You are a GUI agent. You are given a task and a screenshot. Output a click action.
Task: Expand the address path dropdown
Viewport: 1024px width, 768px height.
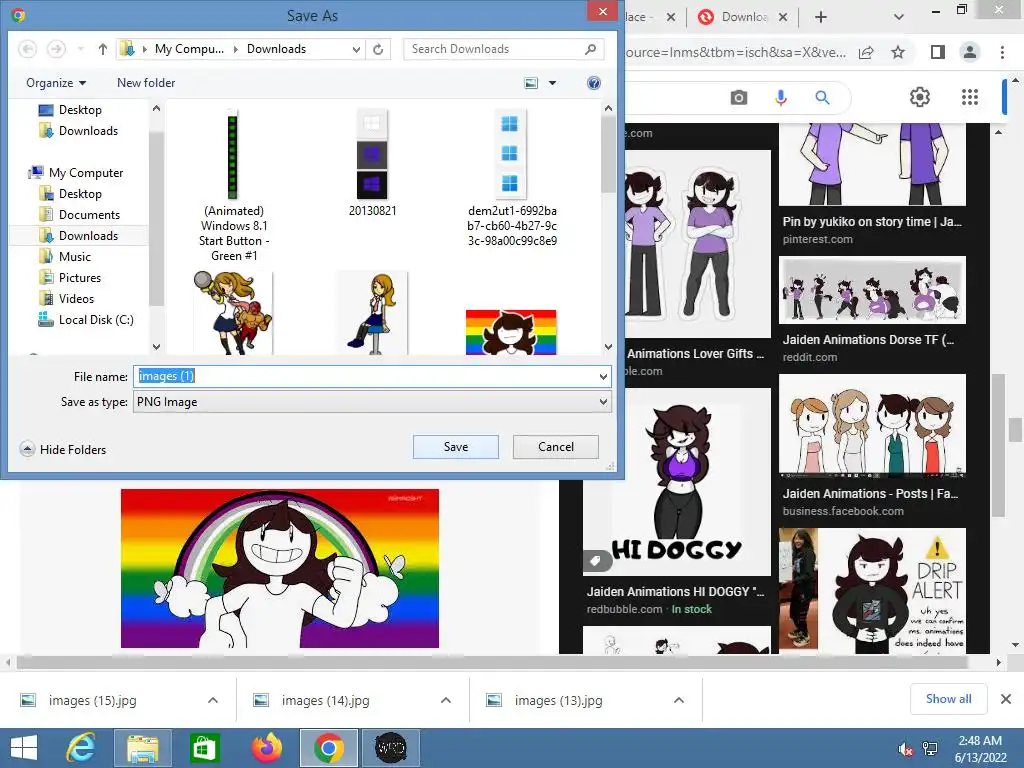(356, 49)
